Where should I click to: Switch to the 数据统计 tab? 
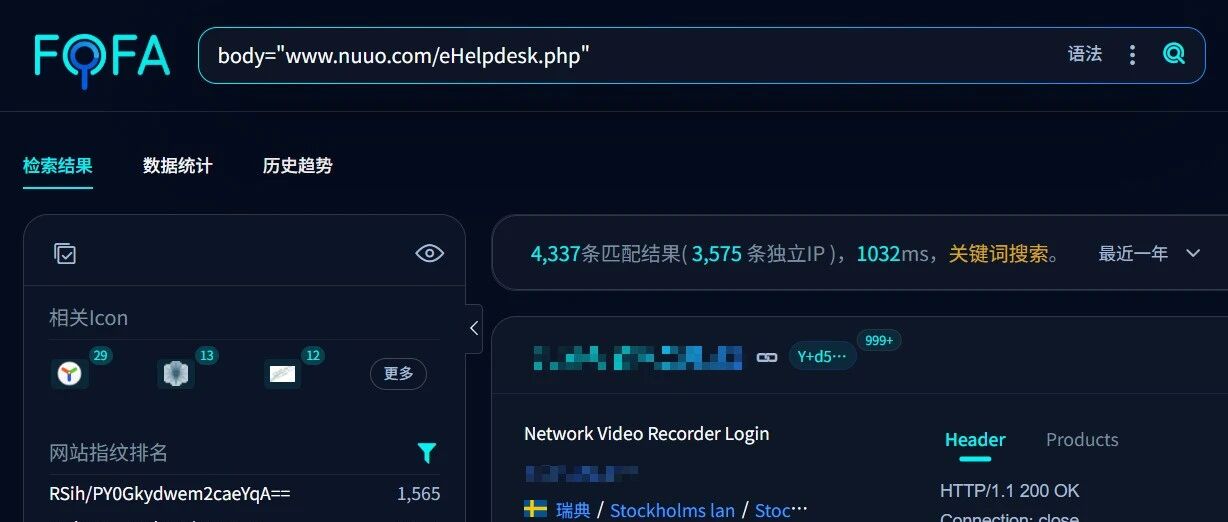click(177, 166)
